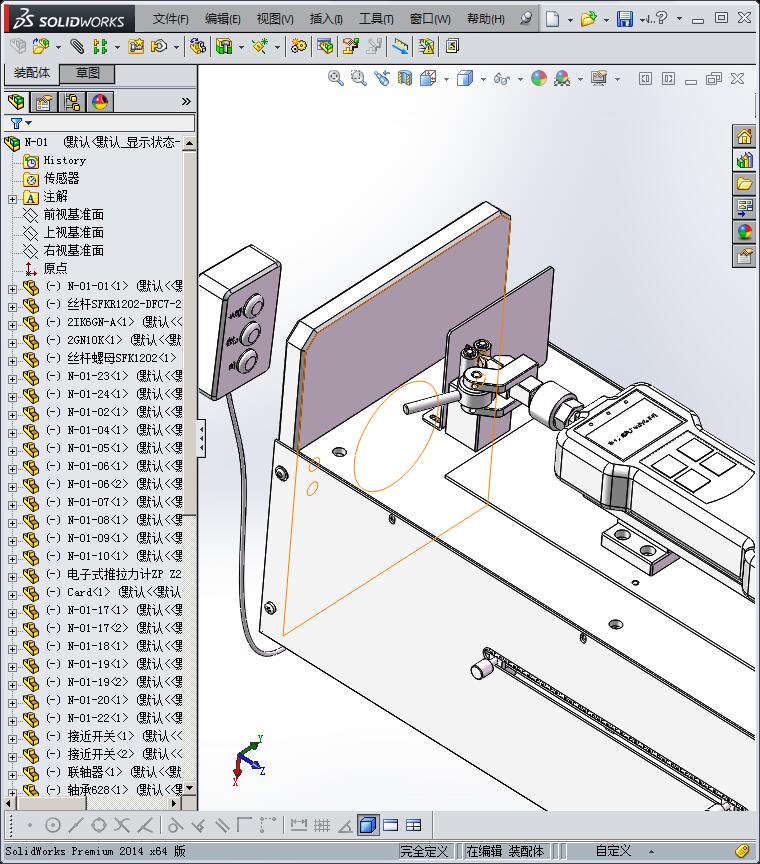The image size is (760, 864).
Task: Click the Edit Component icon
Action: [x=18, y=46]
